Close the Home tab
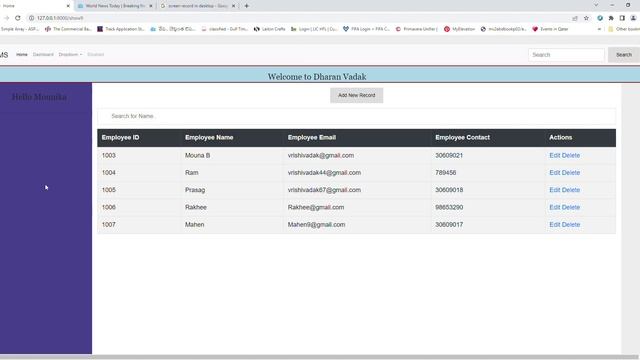 pos(68,6)
